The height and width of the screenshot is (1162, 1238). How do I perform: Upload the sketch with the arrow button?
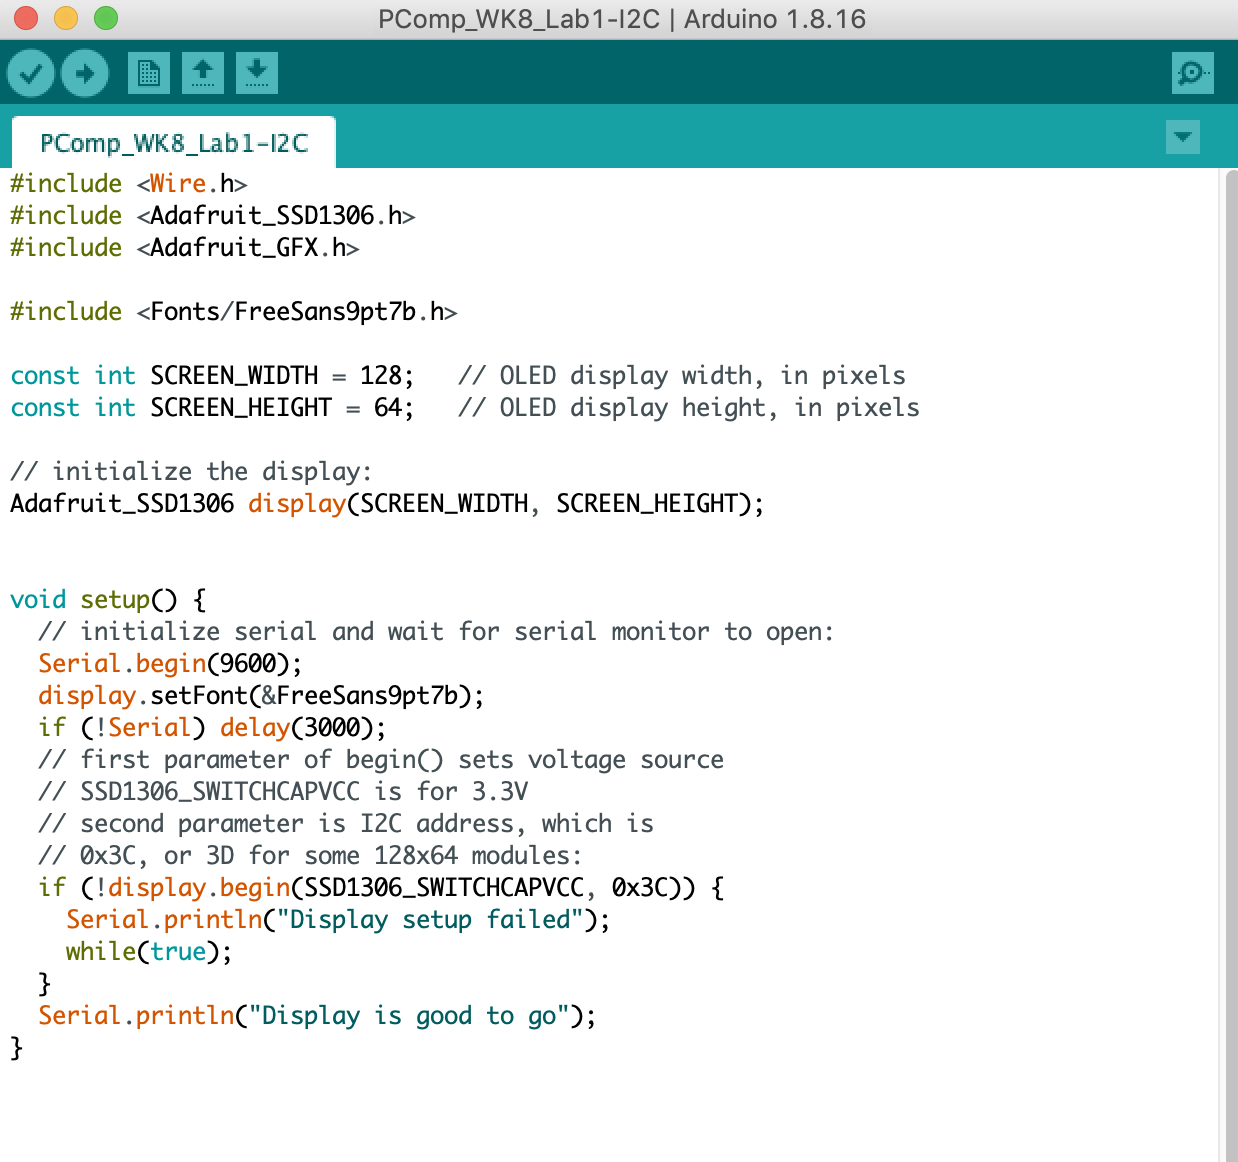pos(85,73)
